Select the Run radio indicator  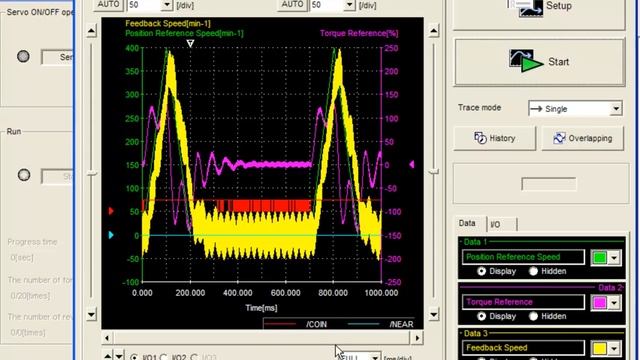coord(24,175)
